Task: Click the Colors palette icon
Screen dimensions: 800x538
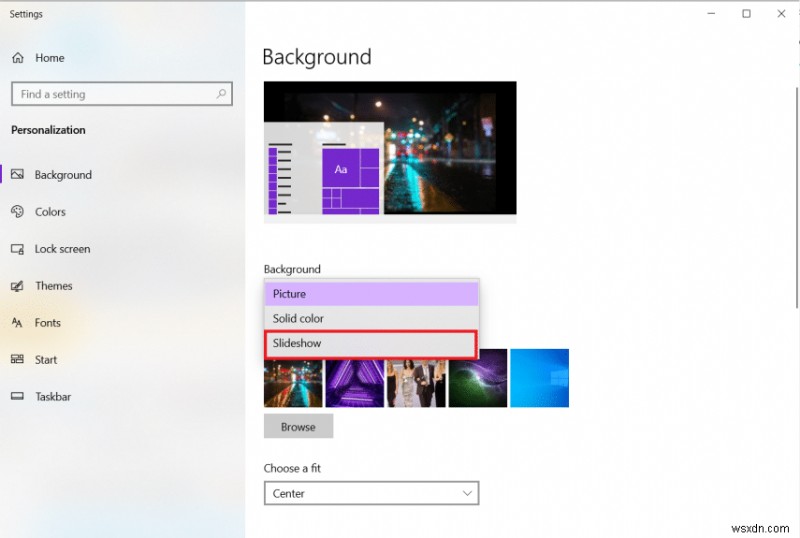Action: click(17, 211)
